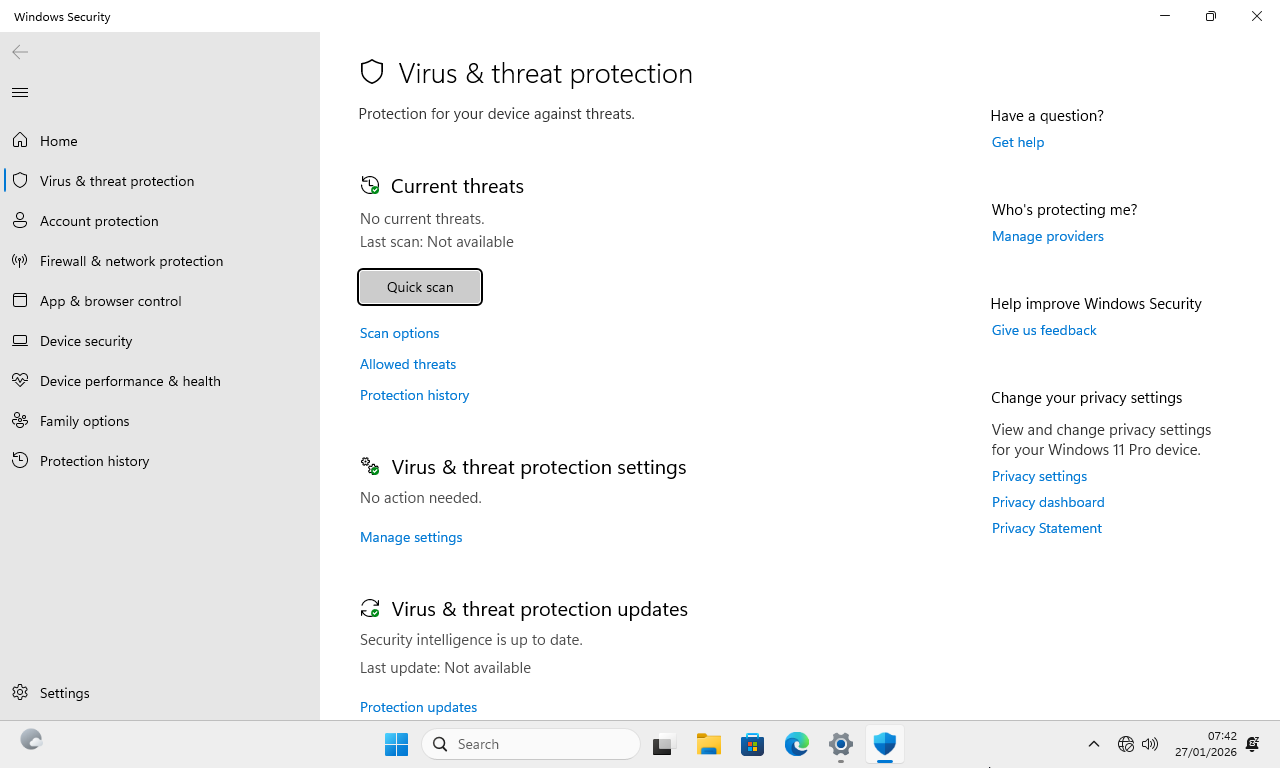
Task: Start a Quick scan
Action: pos(420,287)
